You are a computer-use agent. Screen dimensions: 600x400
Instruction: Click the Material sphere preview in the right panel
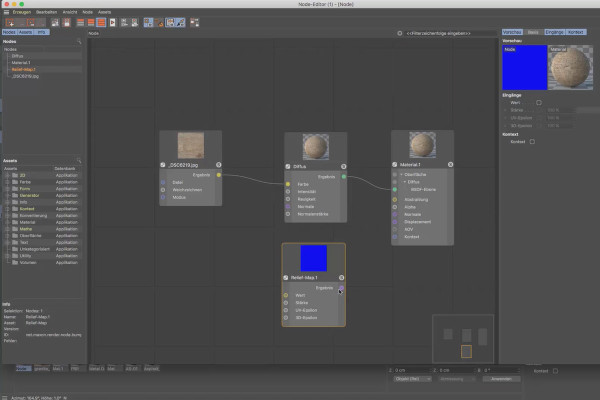tap(571, 68)
